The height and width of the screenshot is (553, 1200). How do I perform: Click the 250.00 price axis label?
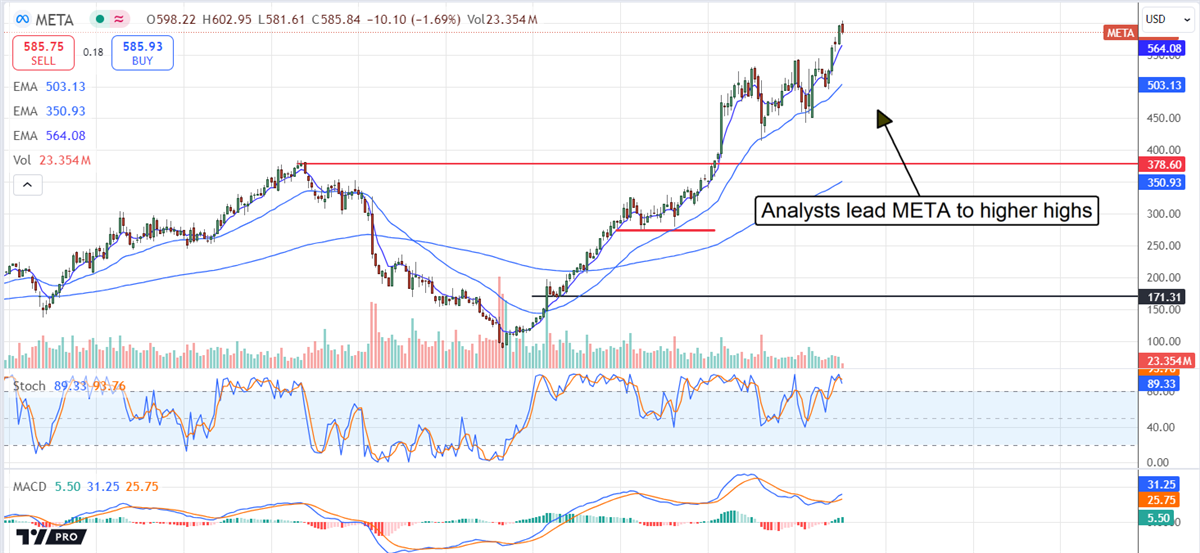tap(1163, 246)
